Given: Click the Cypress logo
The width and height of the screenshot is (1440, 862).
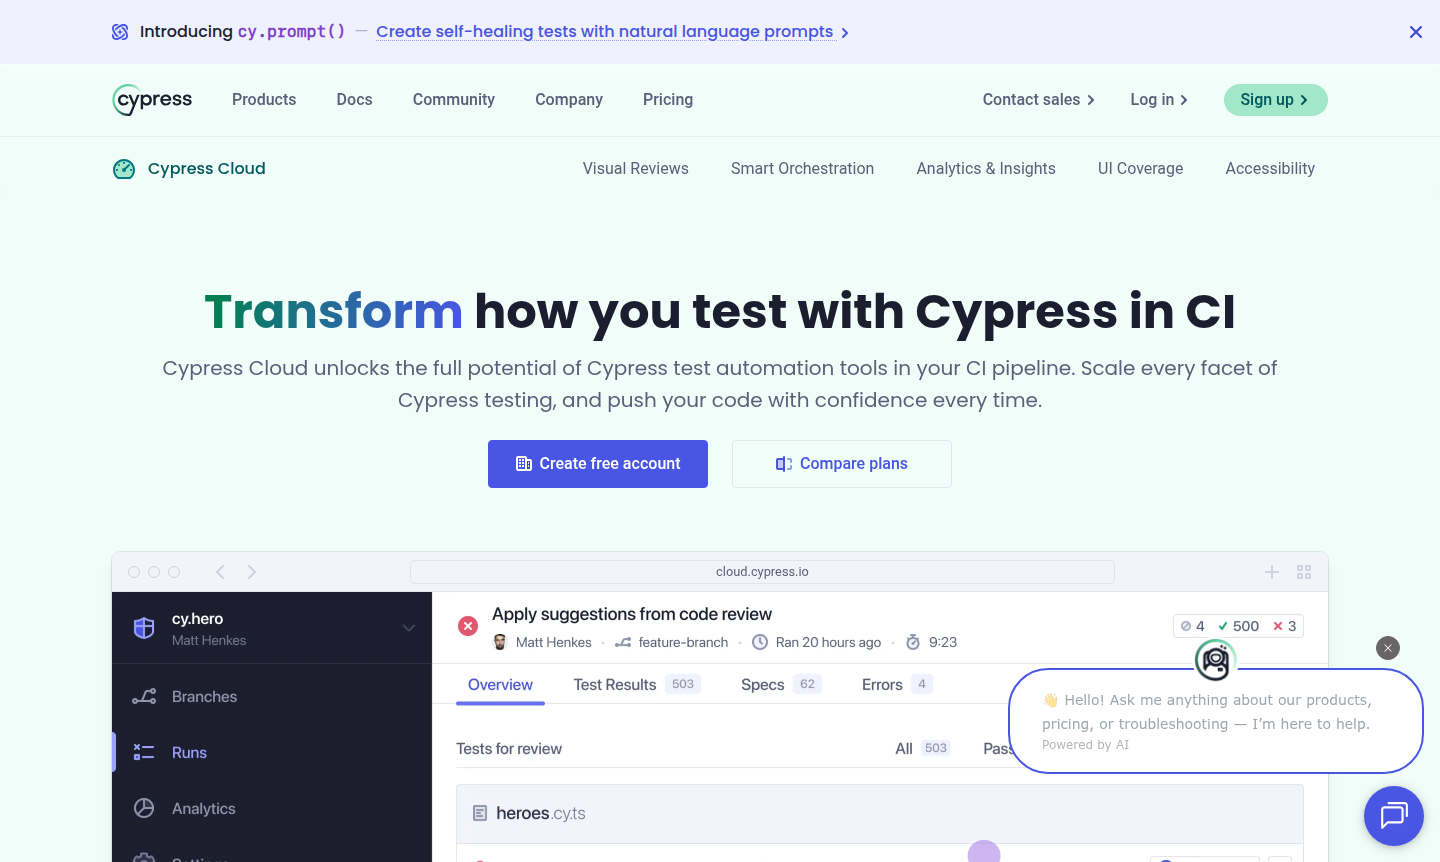Looking at the screenshot, I should [x=151, y=99].
